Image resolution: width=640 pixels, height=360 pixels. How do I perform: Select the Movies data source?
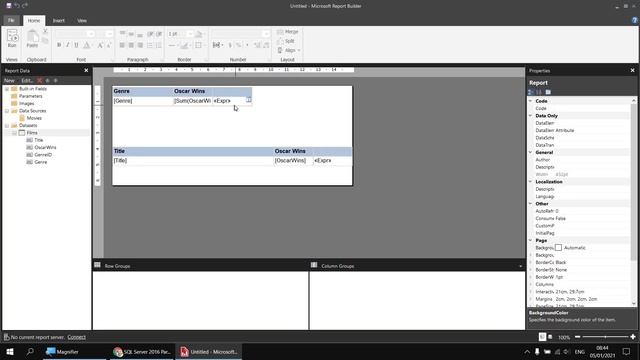tap(34, 118)
